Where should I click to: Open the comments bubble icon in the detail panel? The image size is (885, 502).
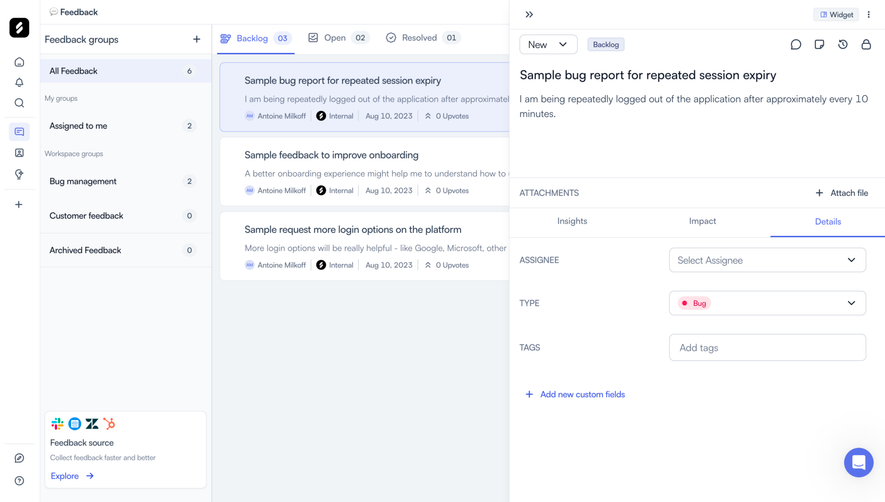(796, 45)
